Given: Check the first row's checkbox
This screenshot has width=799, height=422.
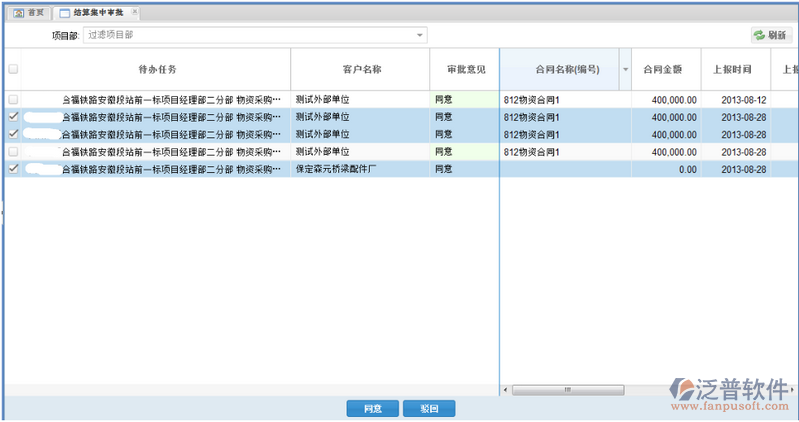Looking at the screenshot, I should pyautogui.click(x=13, y=100).
